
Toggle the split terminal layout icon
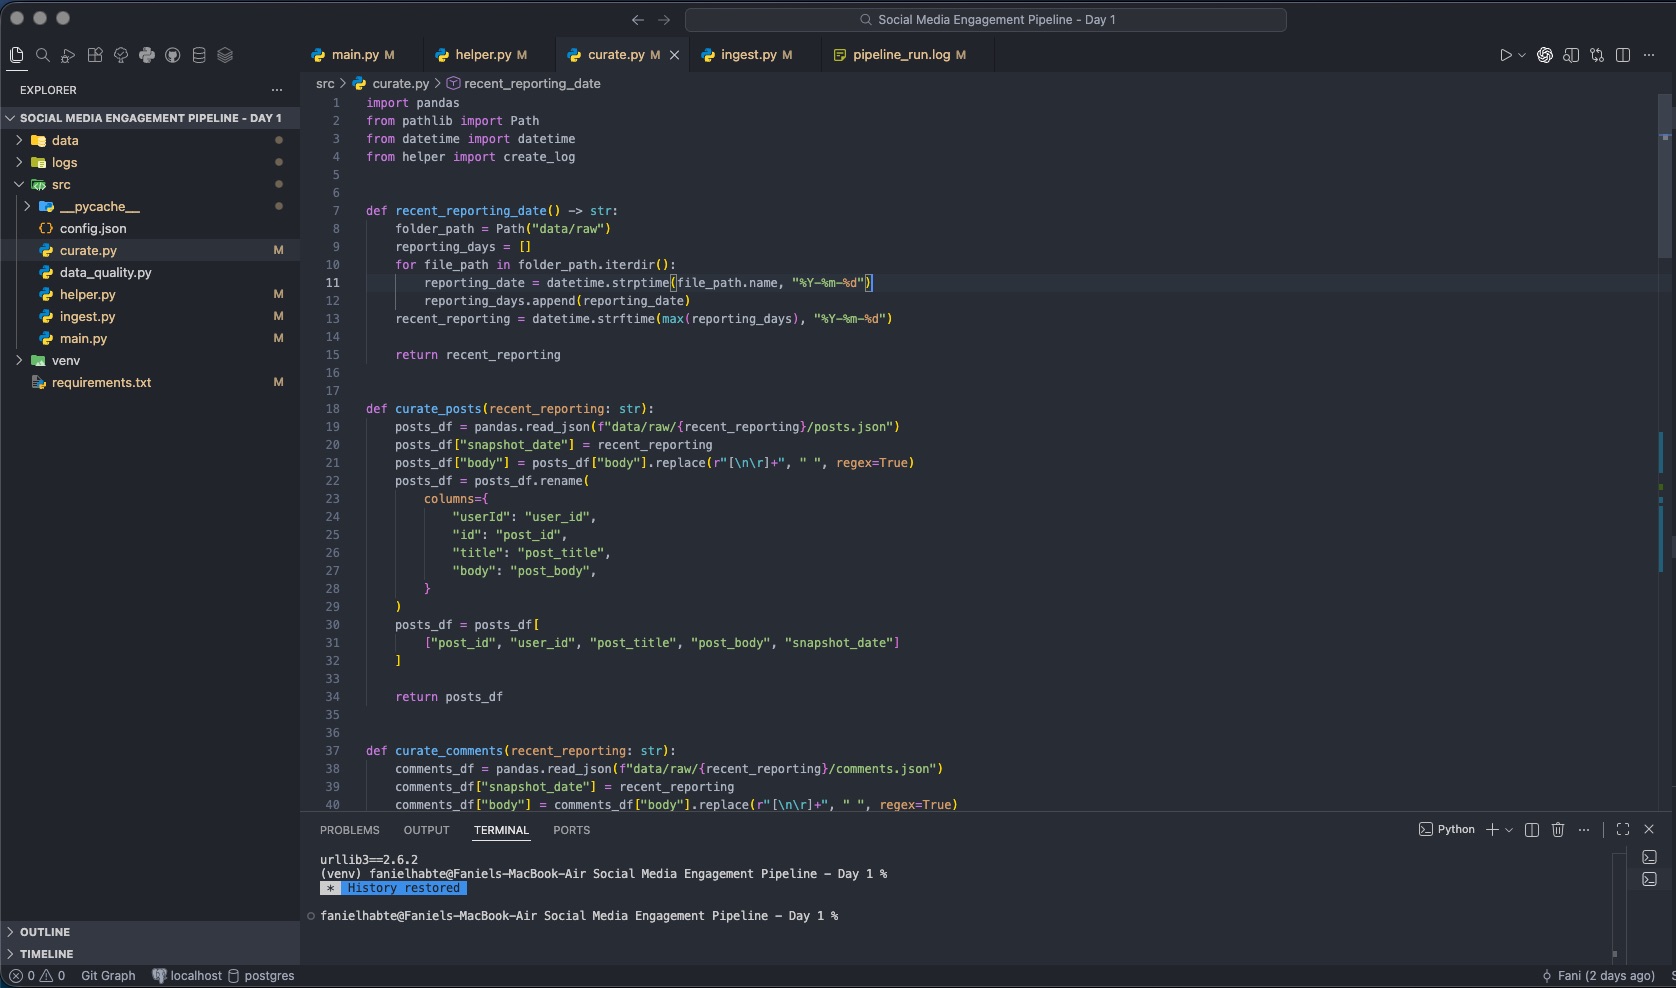pyautogui.click(x=1531, y=831)
